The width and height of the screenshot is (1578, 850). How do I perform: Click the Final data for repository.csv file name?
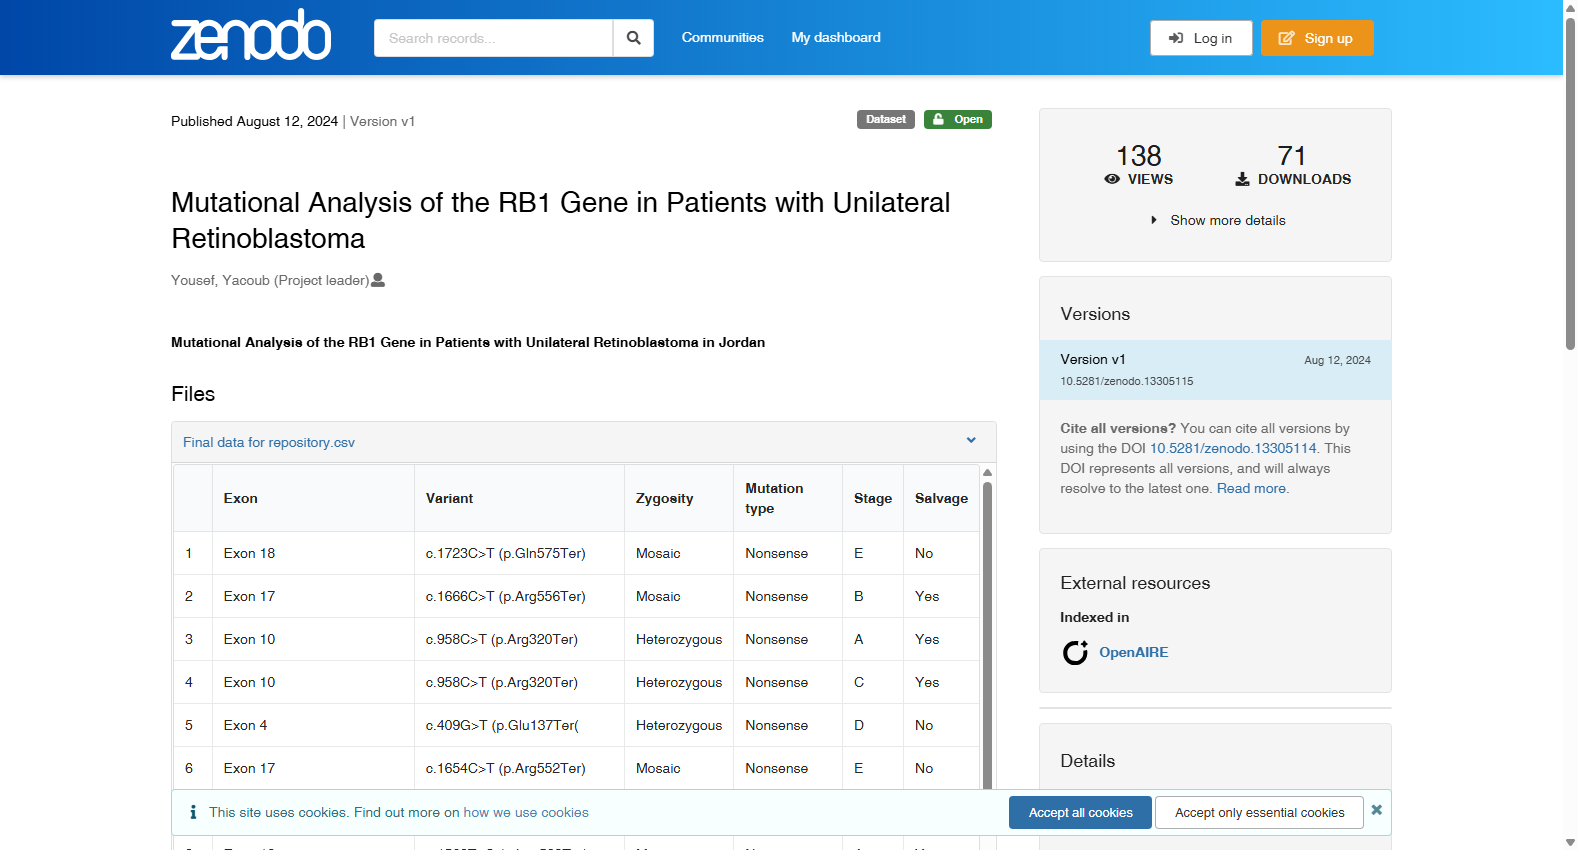(269, 442)
